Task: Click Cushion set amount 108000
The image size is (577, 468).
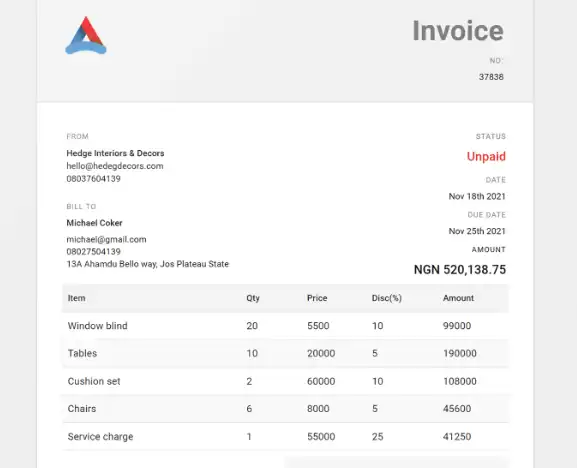Action: 460,382
